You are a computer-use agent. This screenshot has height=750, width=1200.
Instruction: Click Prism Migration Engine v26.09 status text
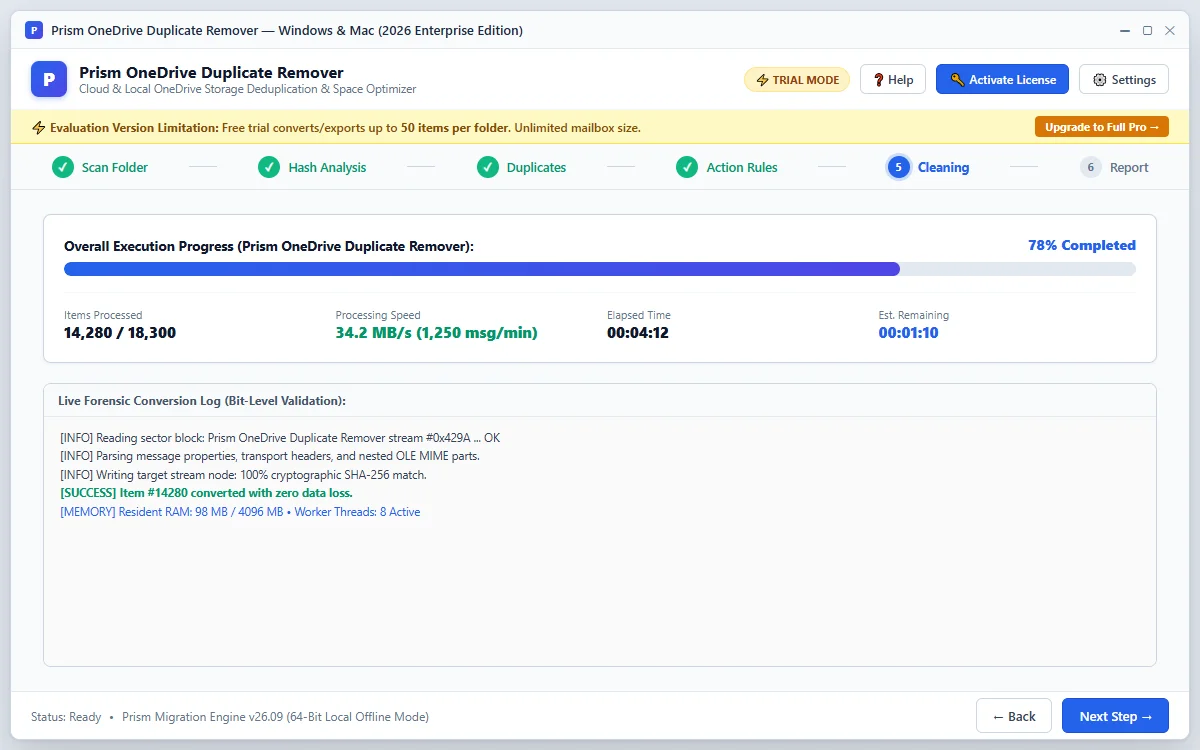[x=275, y=717]
